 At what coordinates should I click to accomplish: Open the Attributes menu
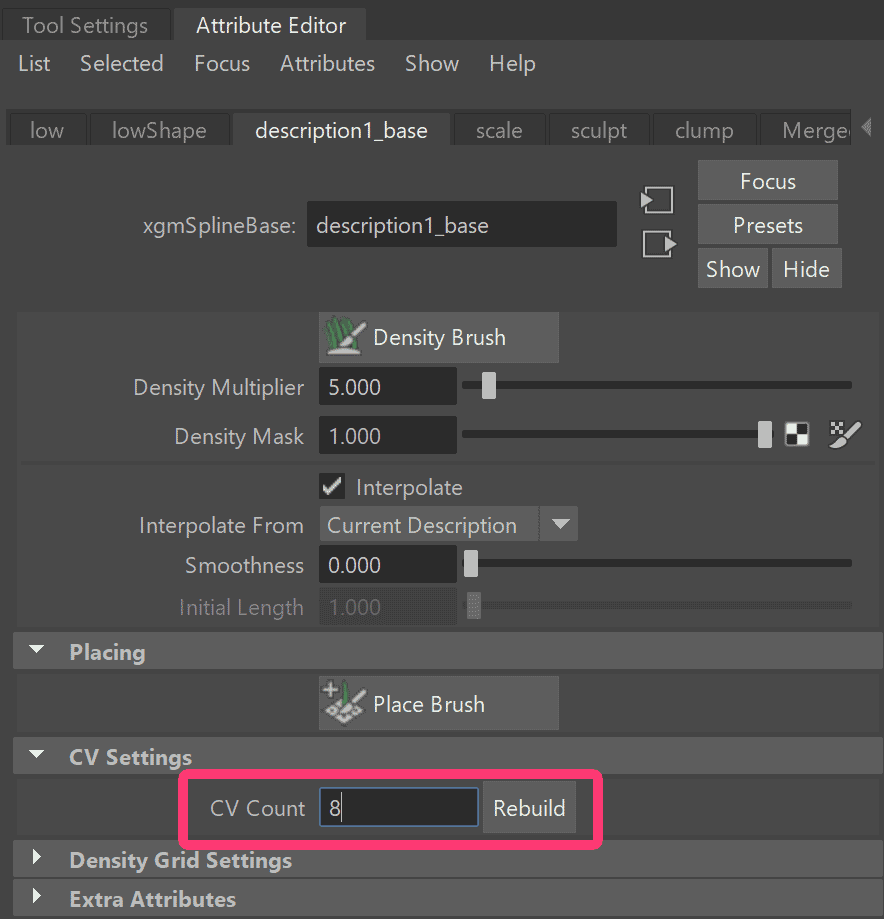coord(327,63)
